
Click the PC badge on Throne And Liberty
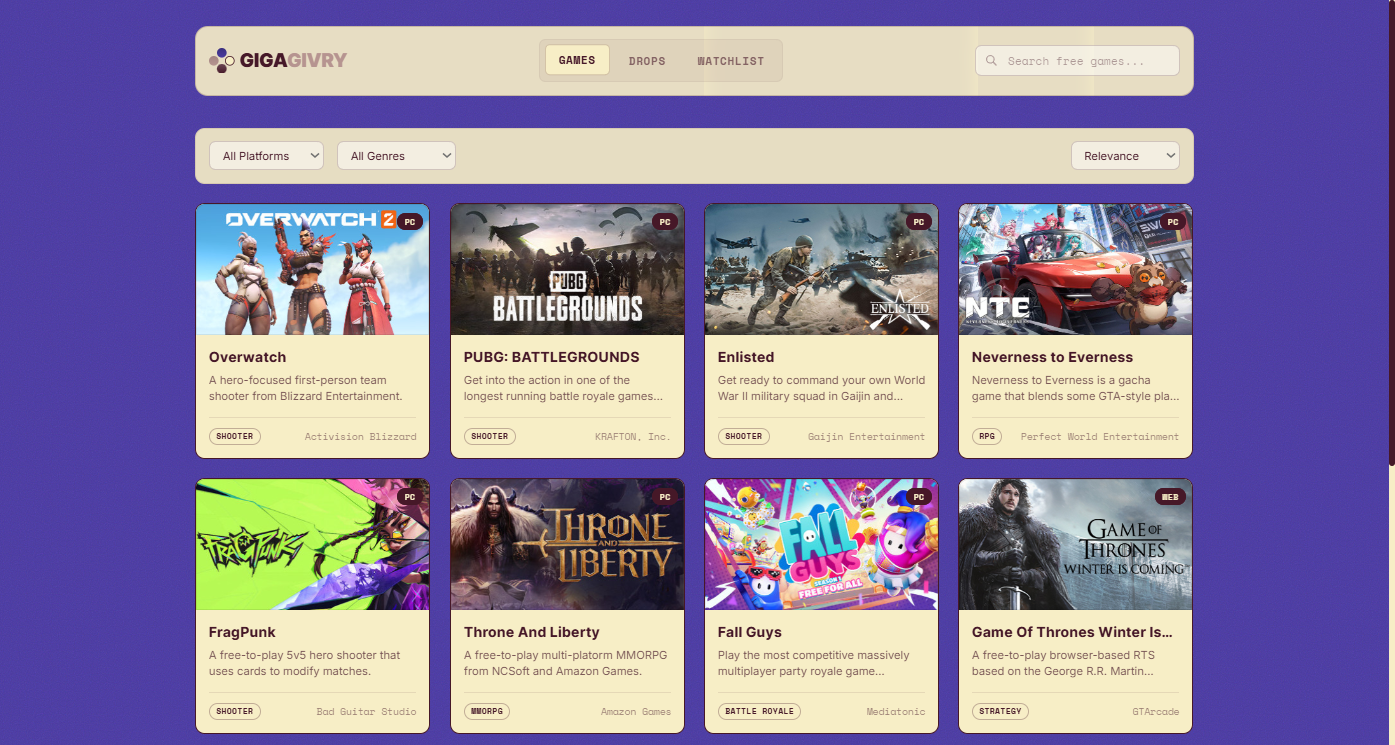(x=664, y=497)
